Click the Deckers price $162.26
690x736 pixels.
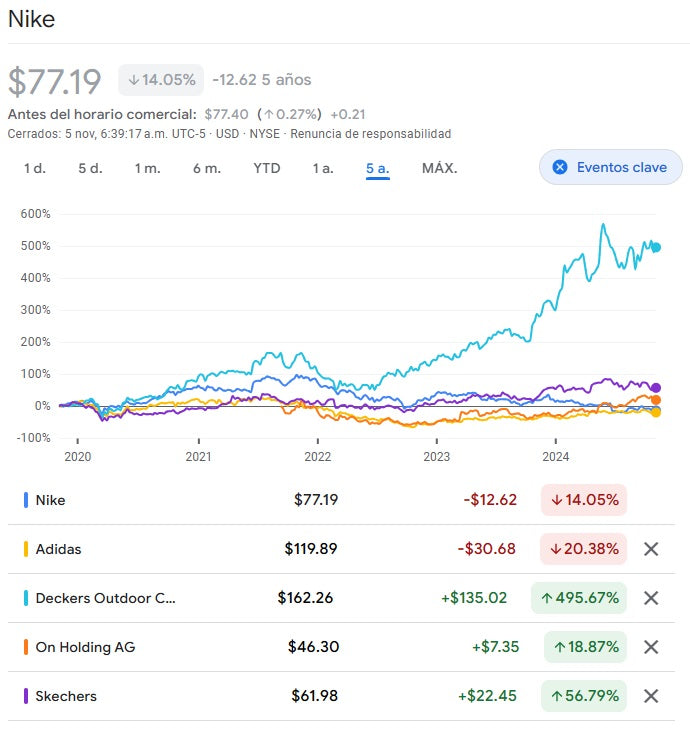tap(305, 598)
